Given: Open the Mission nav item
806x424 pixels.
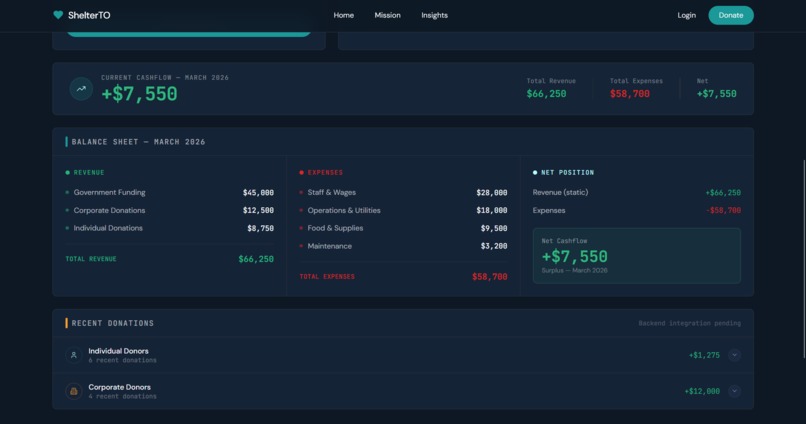Looking at the screenshot, I should coord(388,15).
